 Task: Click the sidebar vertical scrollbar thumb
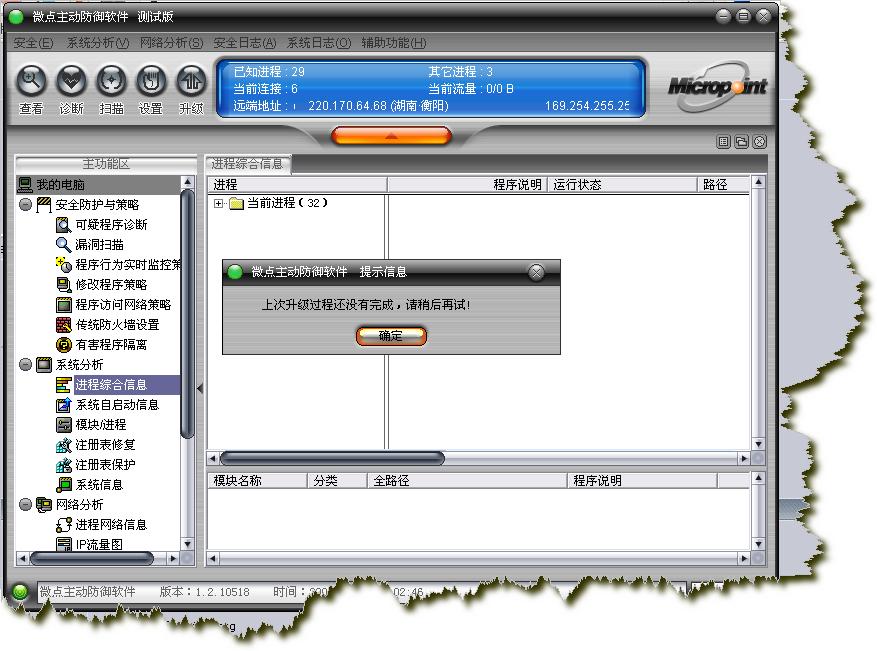187,313
